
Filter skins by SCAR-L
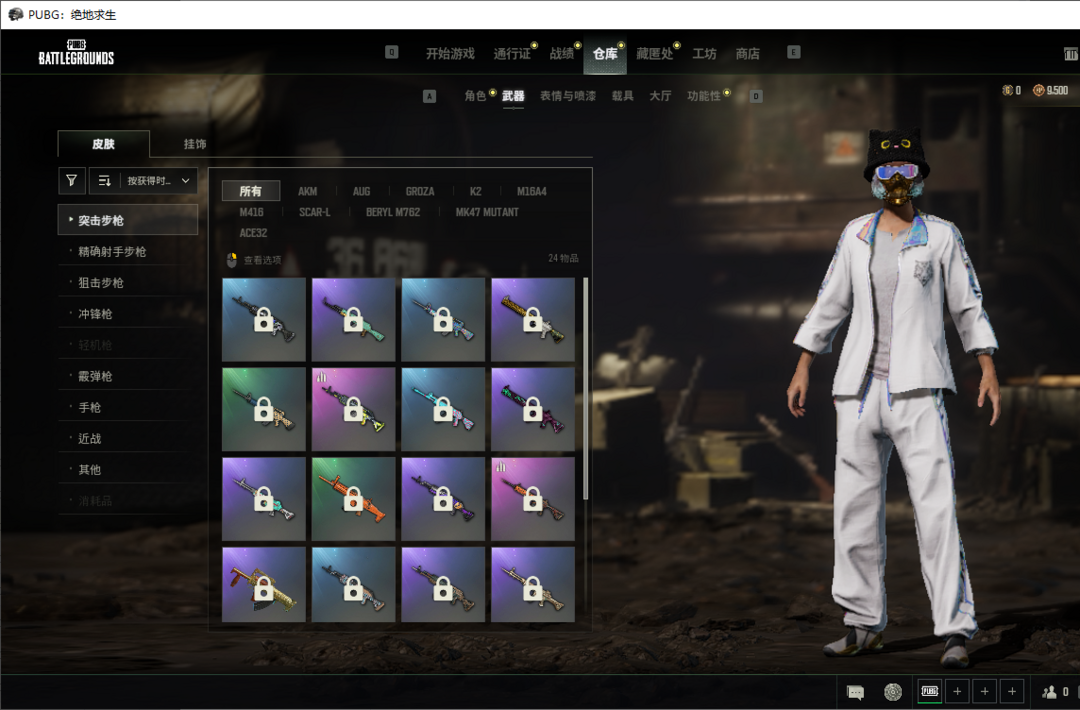tap(315, 212)
